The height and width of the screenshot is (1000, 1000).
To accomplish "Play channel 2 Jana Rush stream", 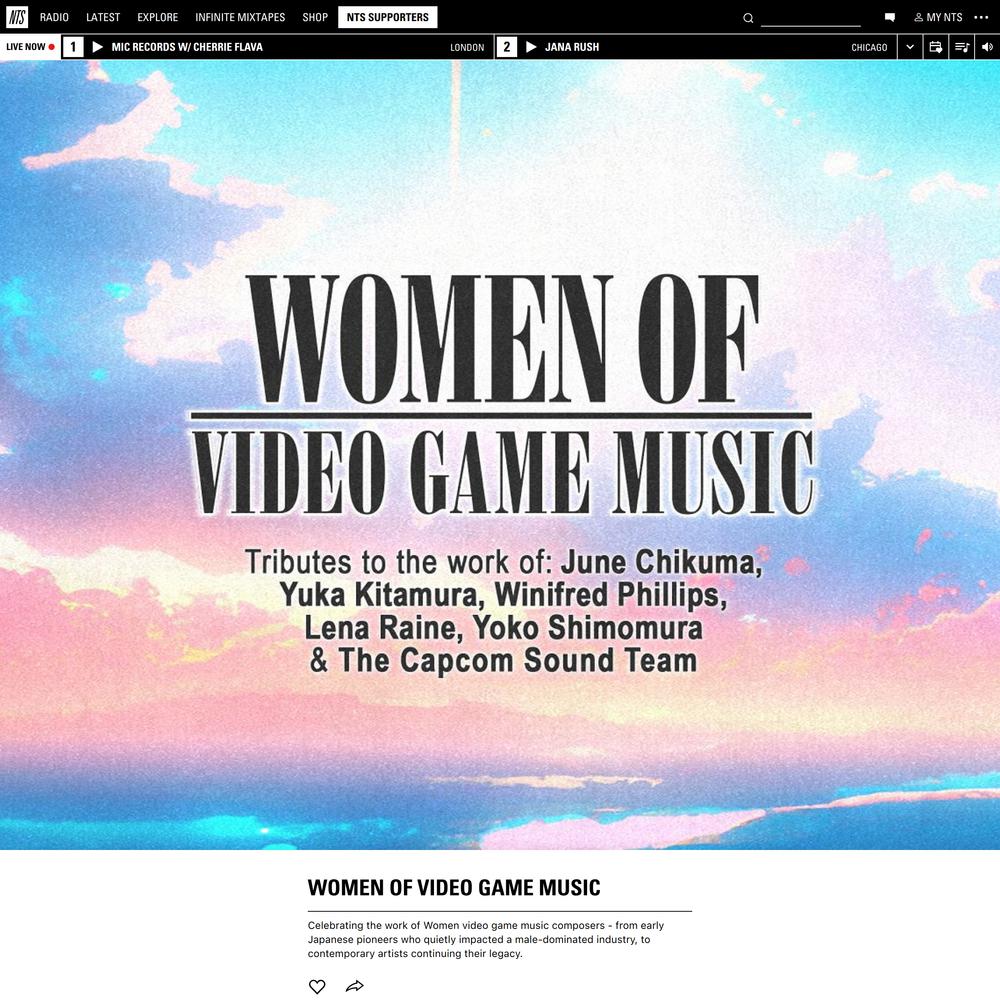I will coord(531,47).
